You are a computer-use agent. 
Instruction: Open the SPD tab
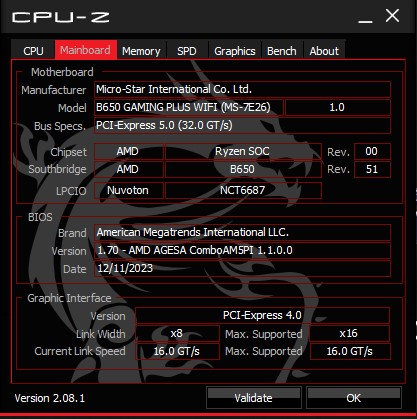point(187,51)
